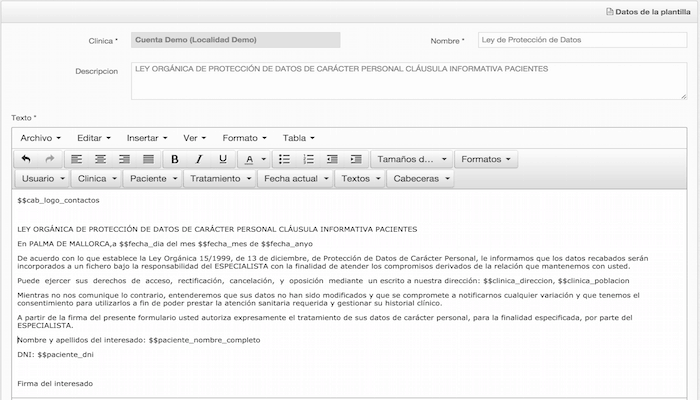Open text color picker arrow

264,159
